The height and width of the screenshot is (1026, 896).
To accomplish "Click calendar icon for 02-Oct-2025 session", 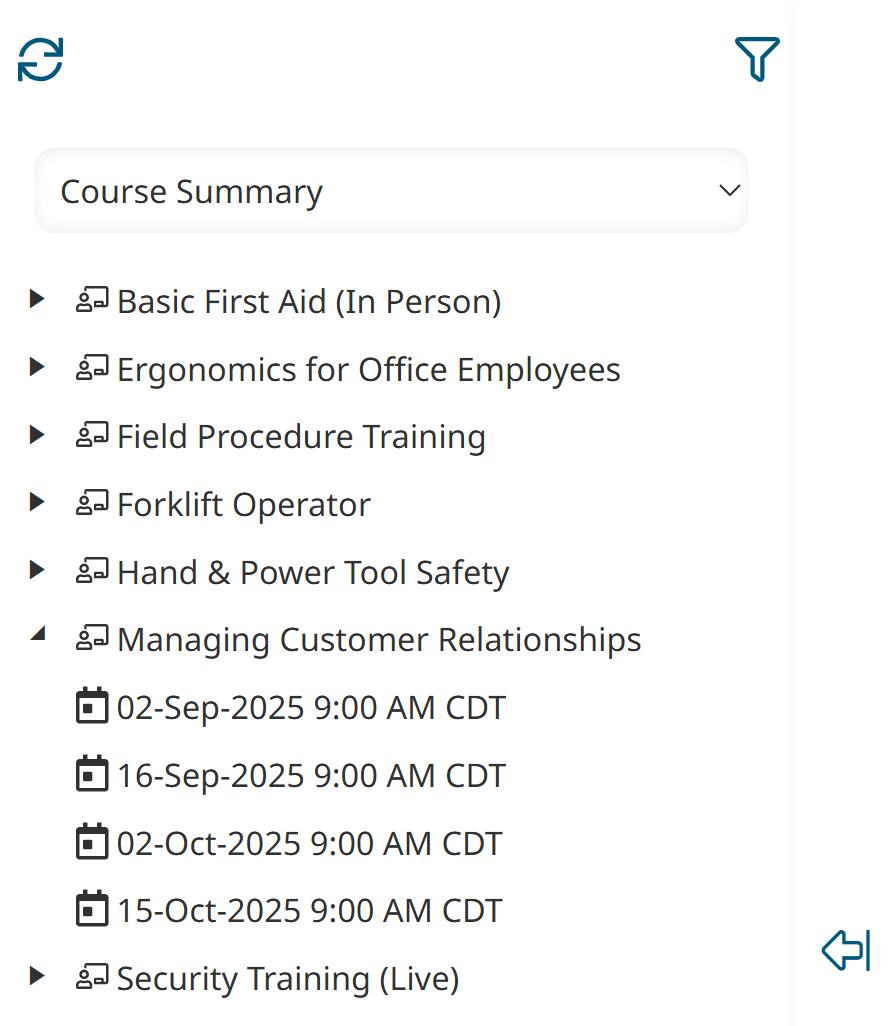I will point(92,842).
